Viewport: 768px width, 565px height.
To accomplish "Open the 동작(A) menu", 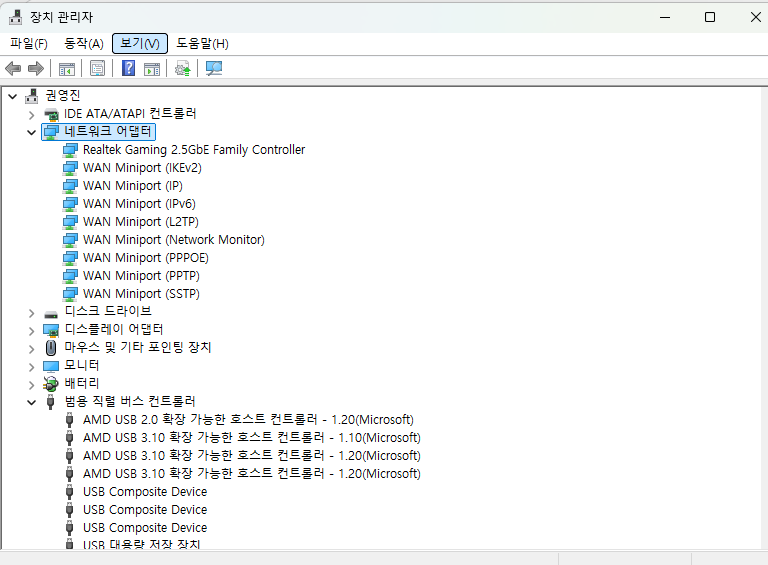I will [83, 43].
